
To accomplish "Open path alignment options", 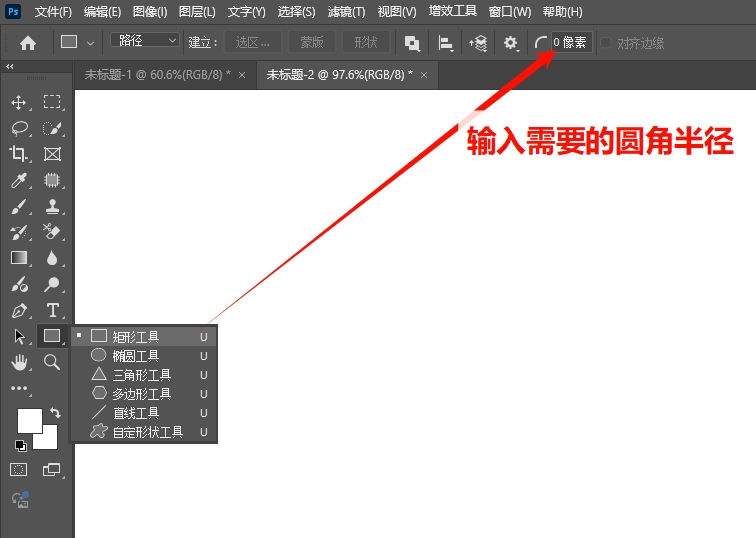I will click(x=445, y=43).
